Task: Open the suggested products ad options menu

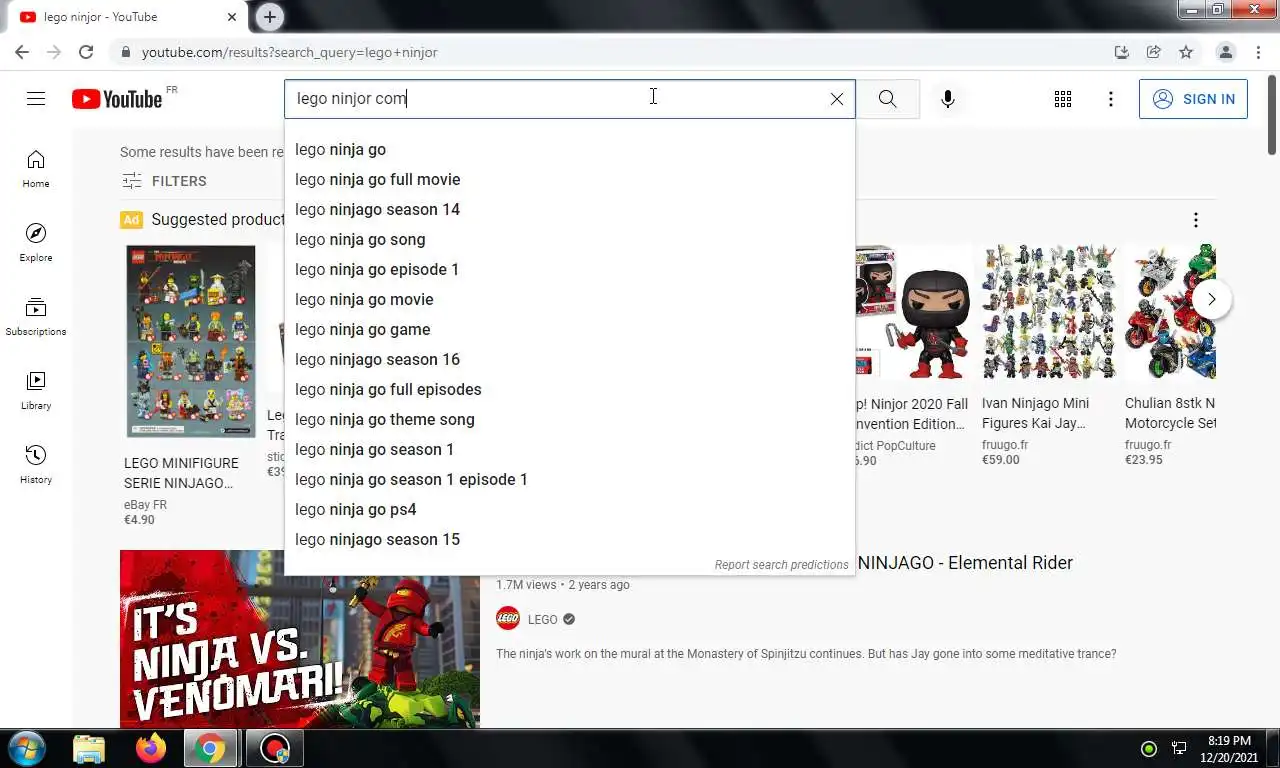Action: point(1195,220)
